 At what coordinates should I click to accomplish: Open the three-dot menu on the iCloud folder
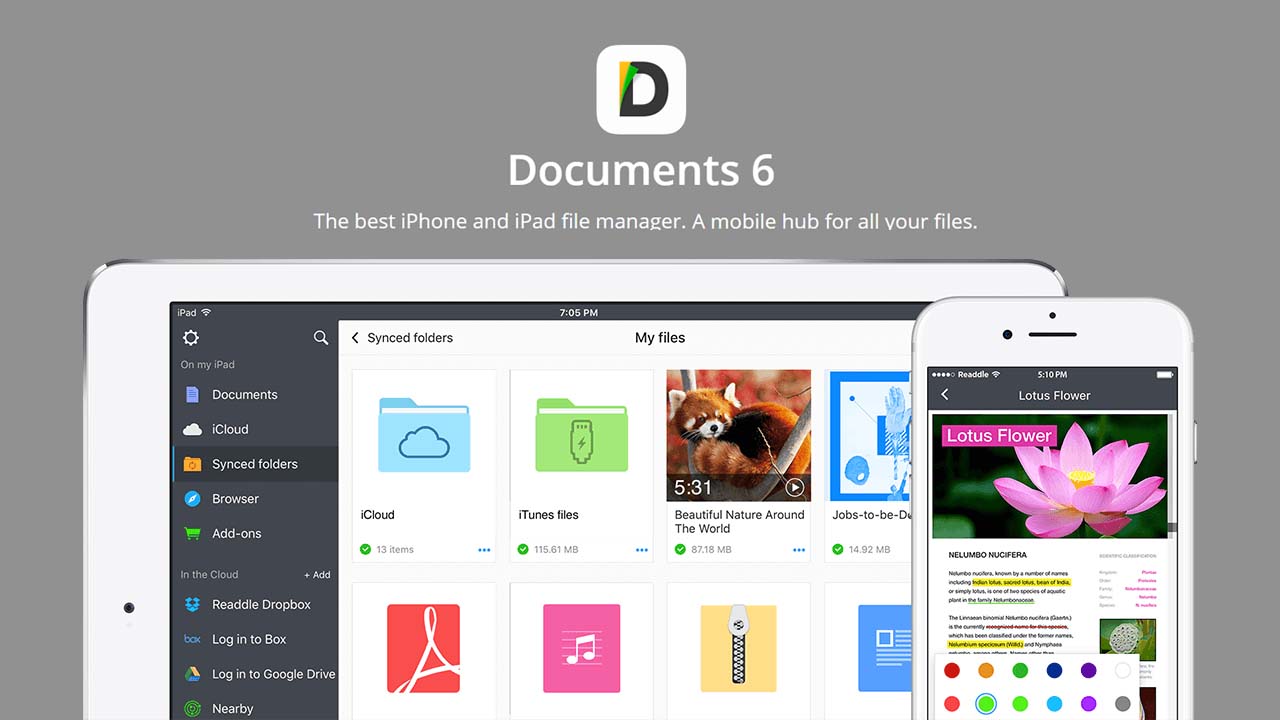click(483, 549)
